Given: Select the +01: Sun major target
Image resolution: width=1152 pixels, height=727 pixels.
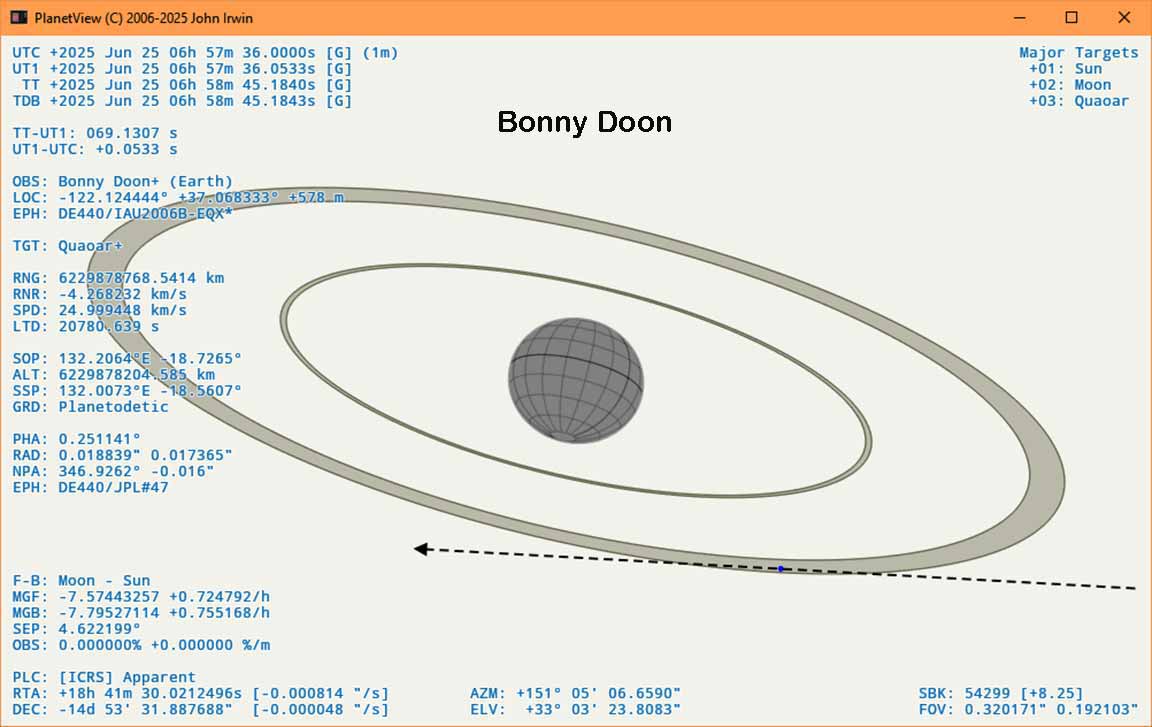Looking at the screenshot, I should 1065,69.
